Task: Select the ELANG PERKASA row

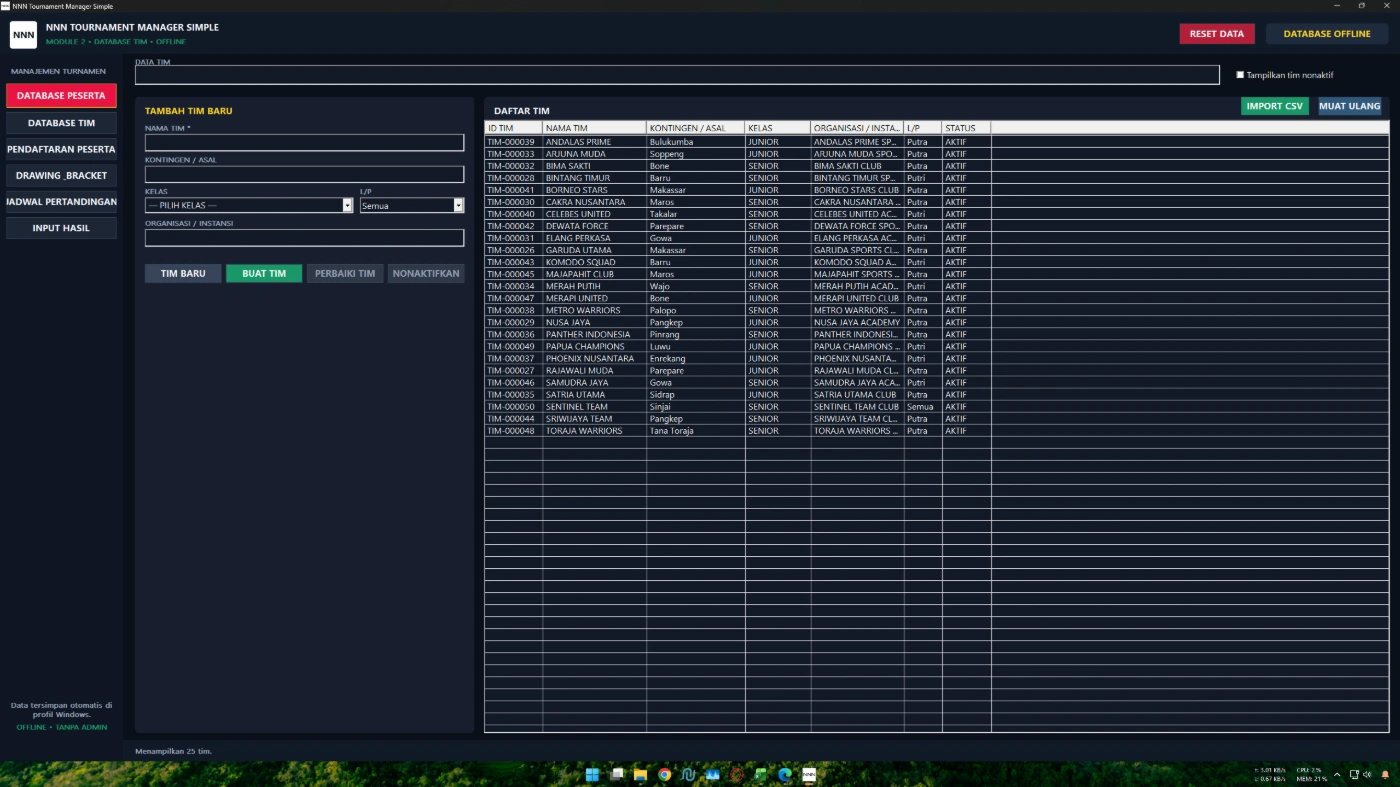Action: [x=937, y=238]
